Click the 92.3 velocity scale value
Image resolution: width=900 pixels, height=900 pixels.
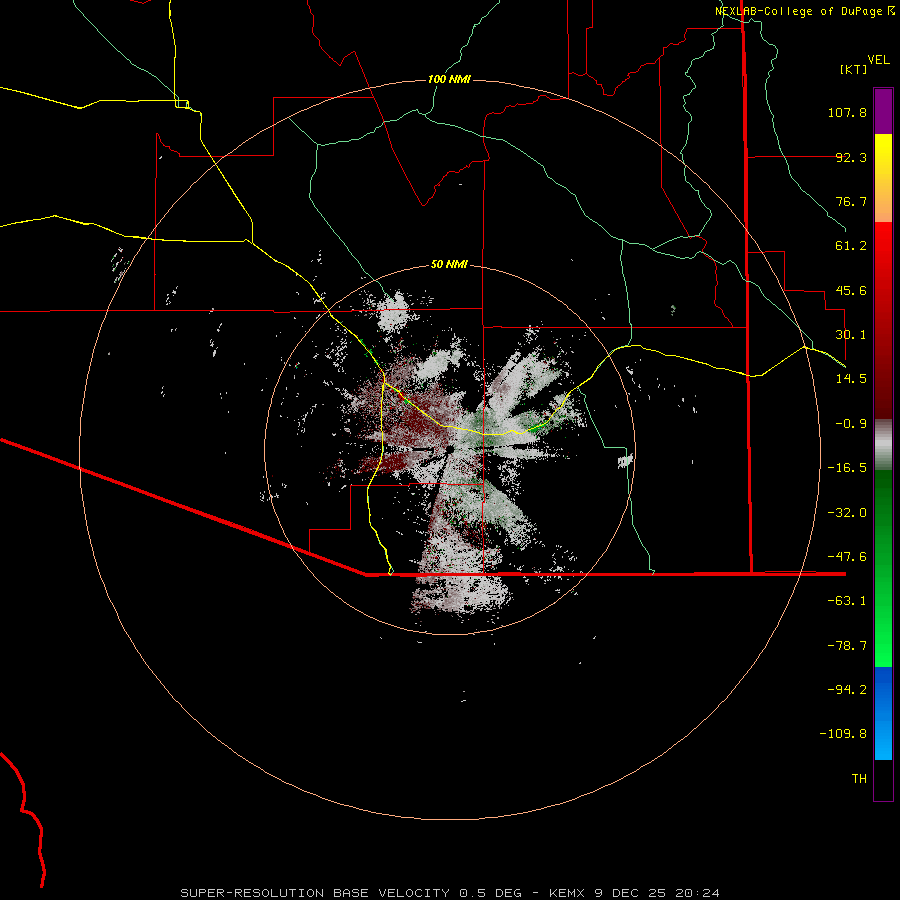(x=851, y=157)
